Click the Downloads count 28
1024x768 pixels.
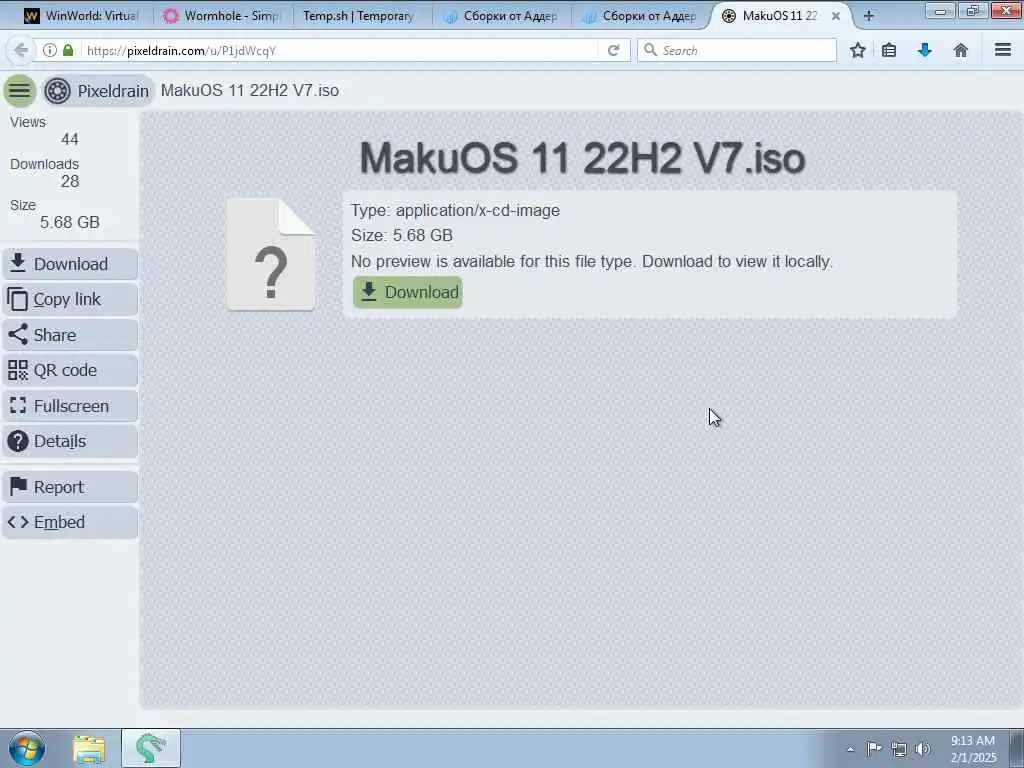point(69,181)
